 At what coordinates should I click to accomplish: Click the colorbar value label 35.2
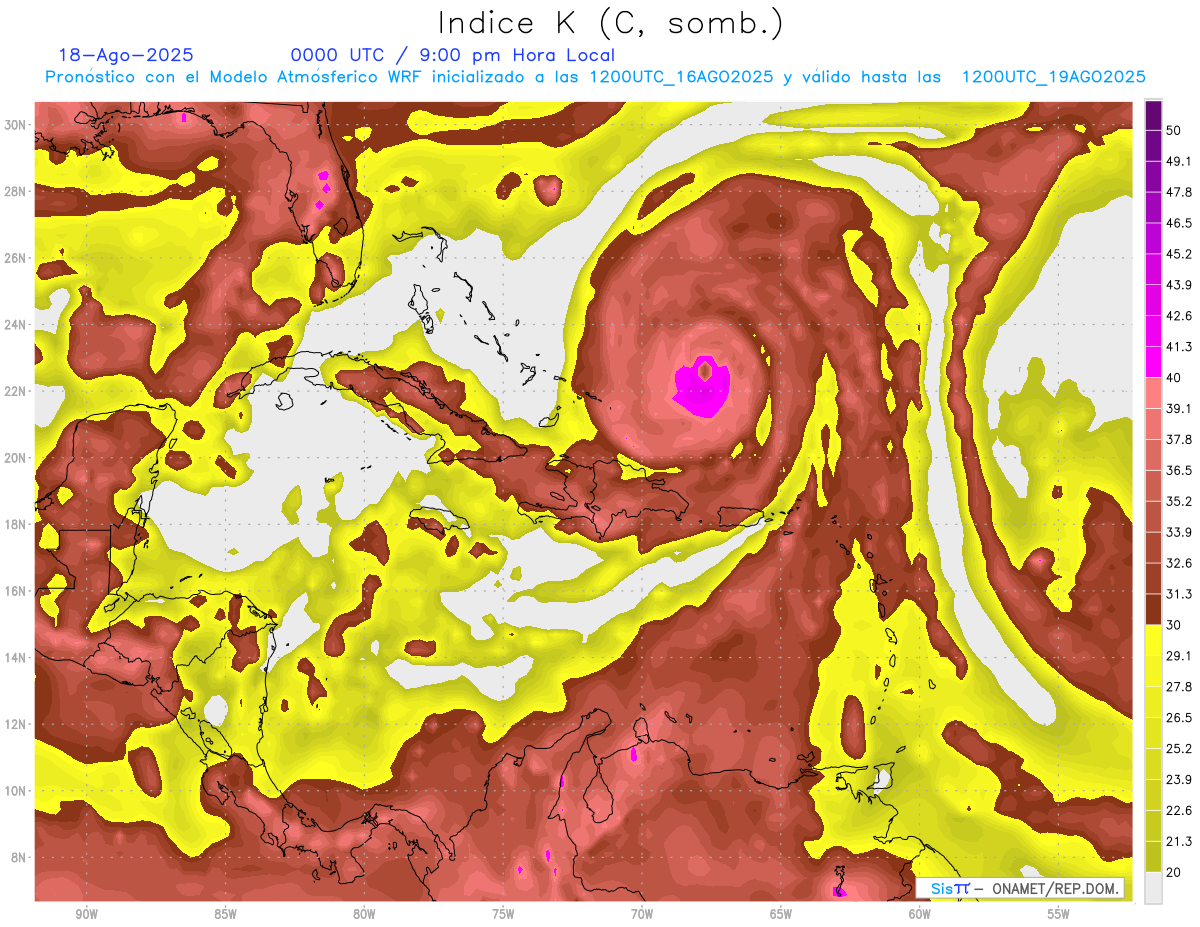[1179, 502]
